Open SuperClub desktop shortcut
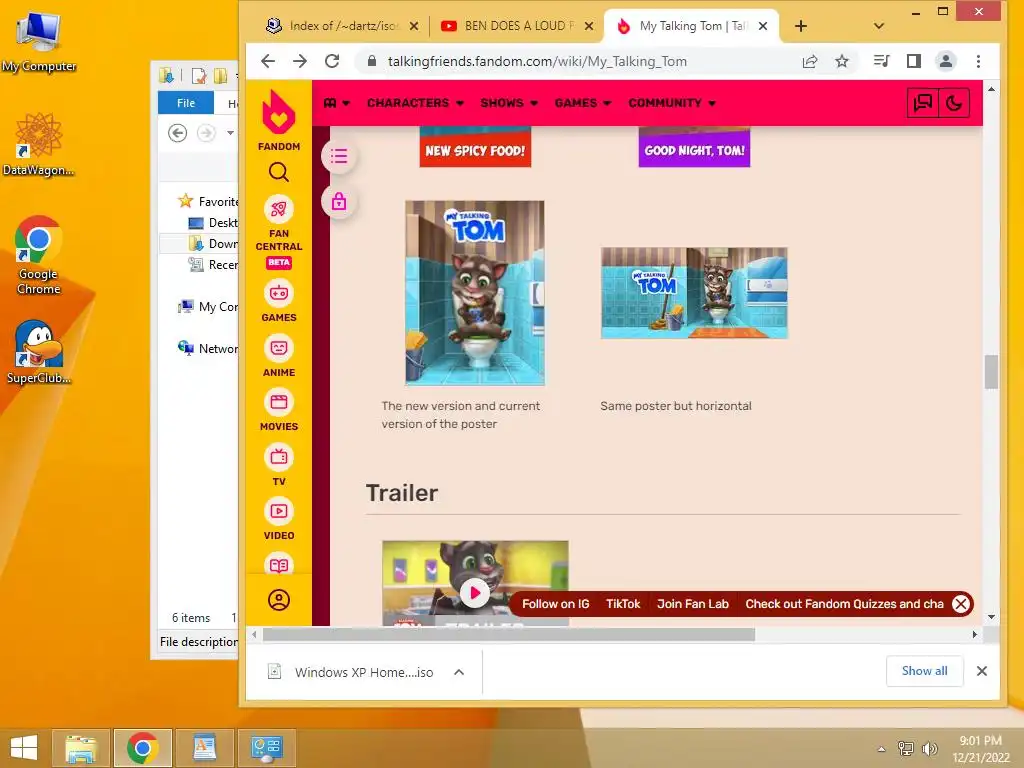1024x768 pixels. click(x=38, y=353)
